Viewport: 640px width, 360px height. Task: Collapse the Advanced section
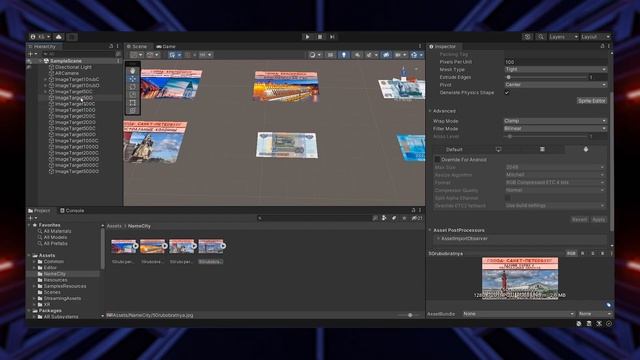[430, 111]
